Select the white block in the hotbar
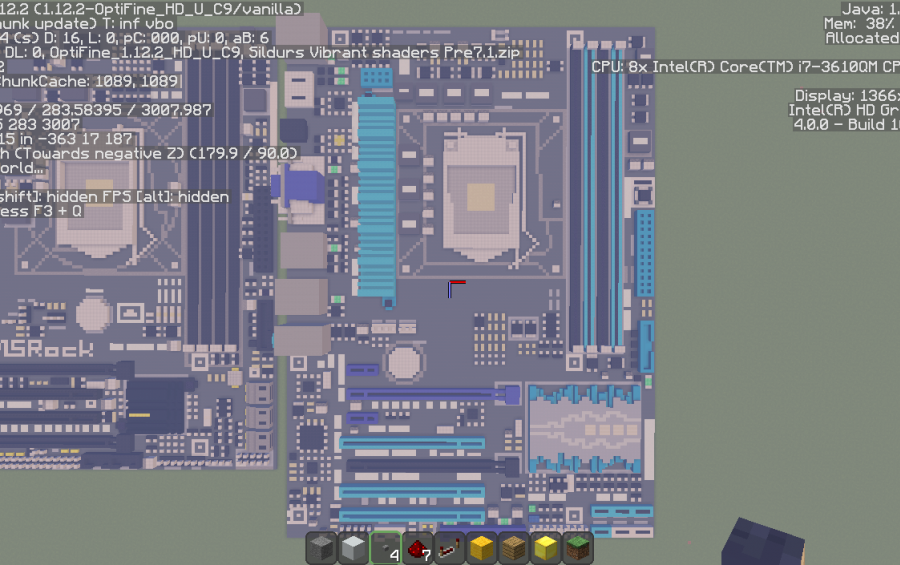 coord(353,548)
